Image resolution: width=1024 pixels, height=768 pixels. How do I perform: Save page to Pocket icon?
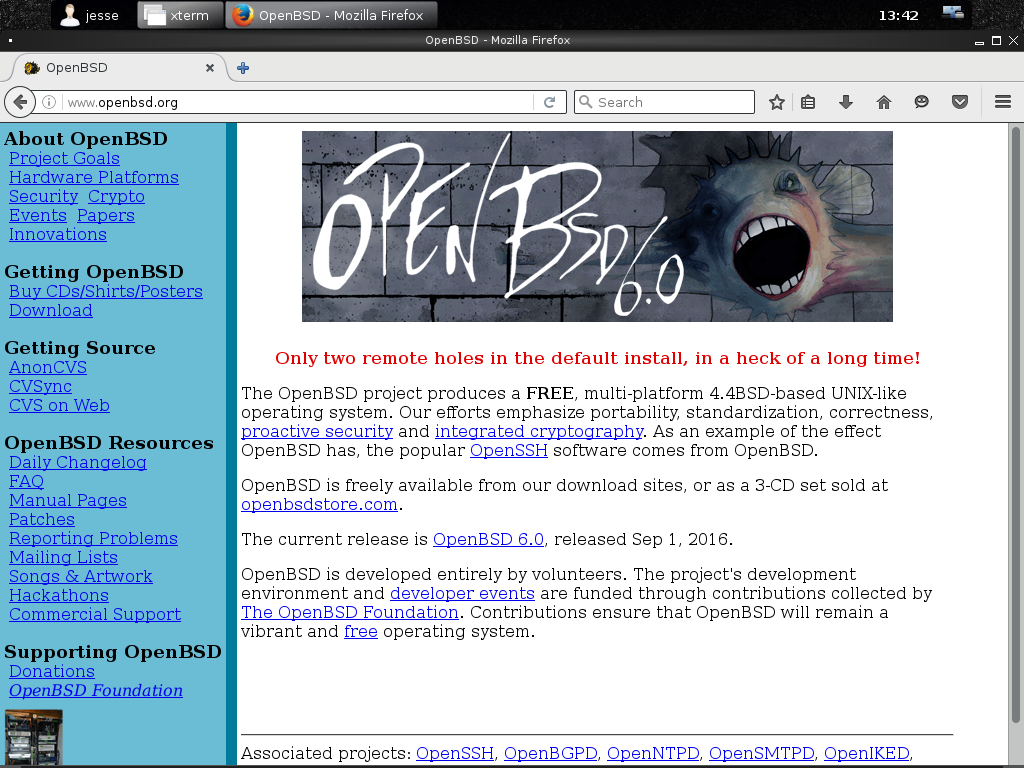959,102
